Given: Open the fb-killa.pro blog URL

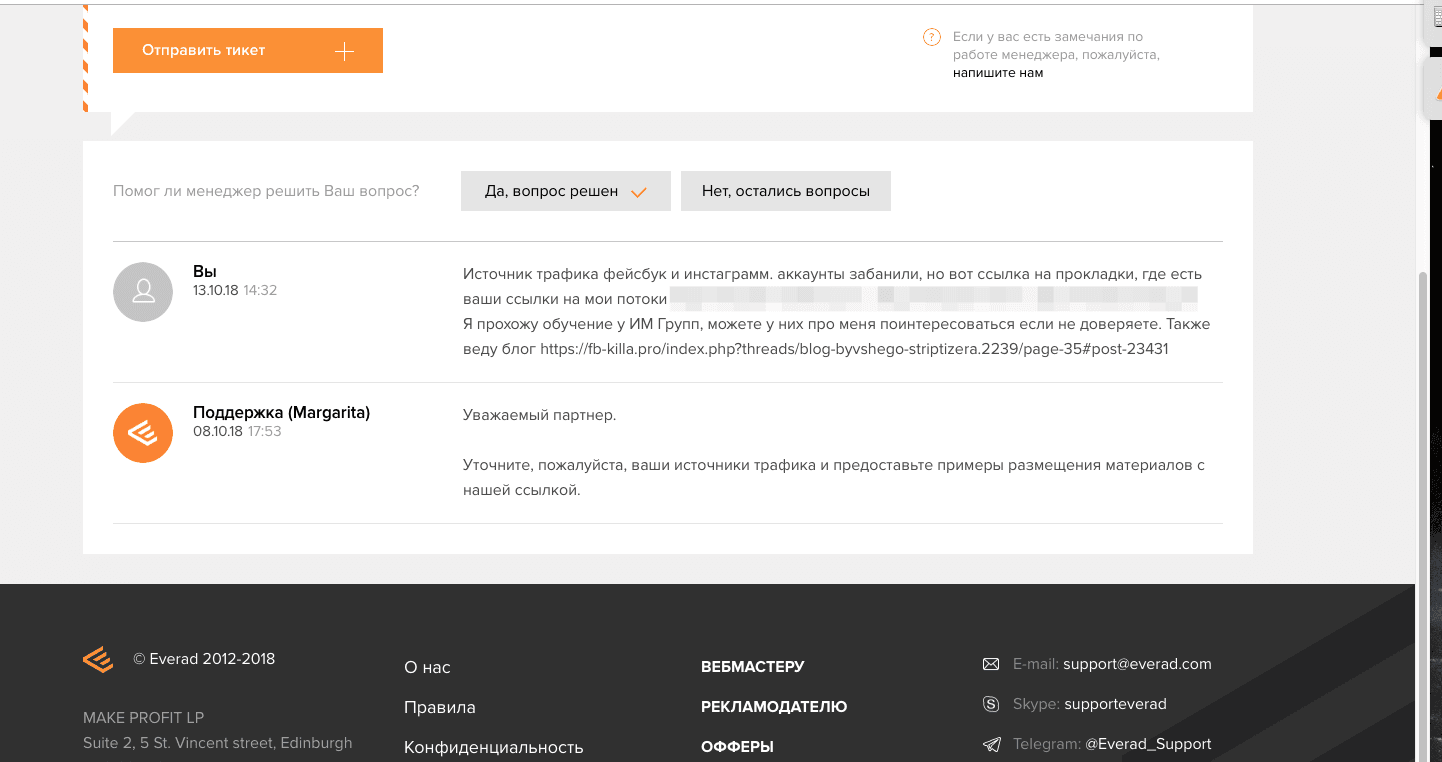Looking at the screenshot, I should [x=854, y=349].
